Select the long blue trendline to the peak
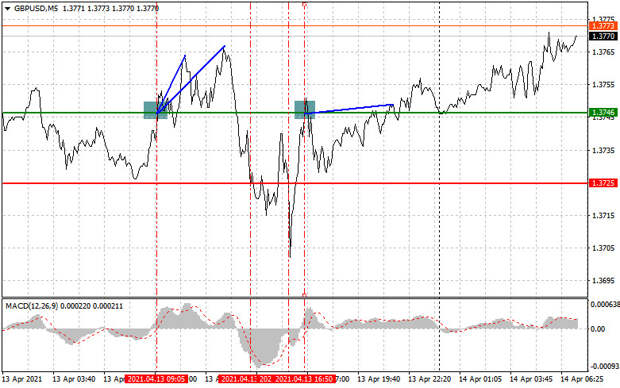The width and height of the screenshot is (620, 388). (x=191, y=79)
